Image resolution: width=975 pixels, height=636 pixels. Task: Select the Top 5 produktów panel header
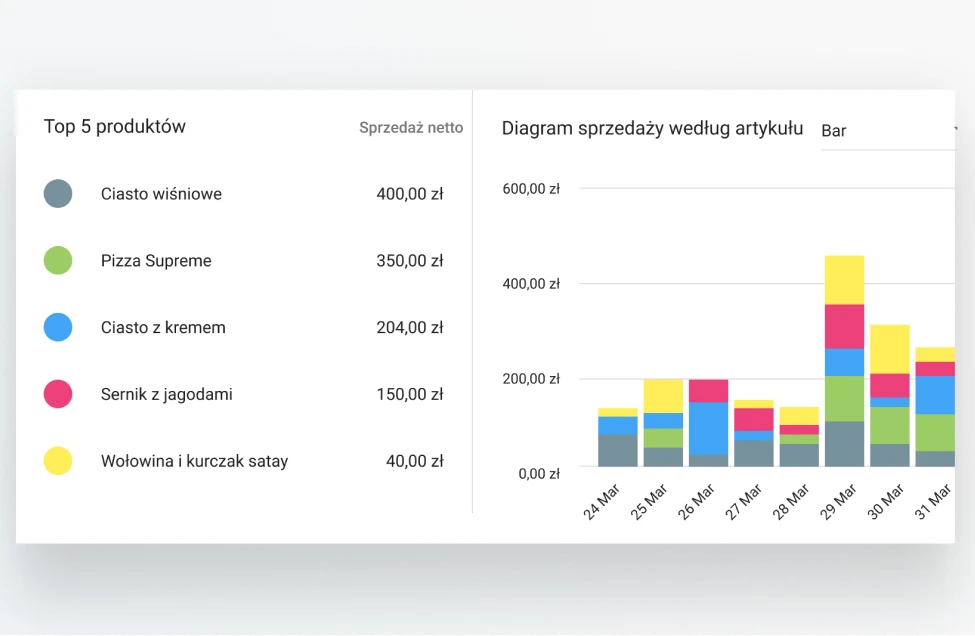115,126
